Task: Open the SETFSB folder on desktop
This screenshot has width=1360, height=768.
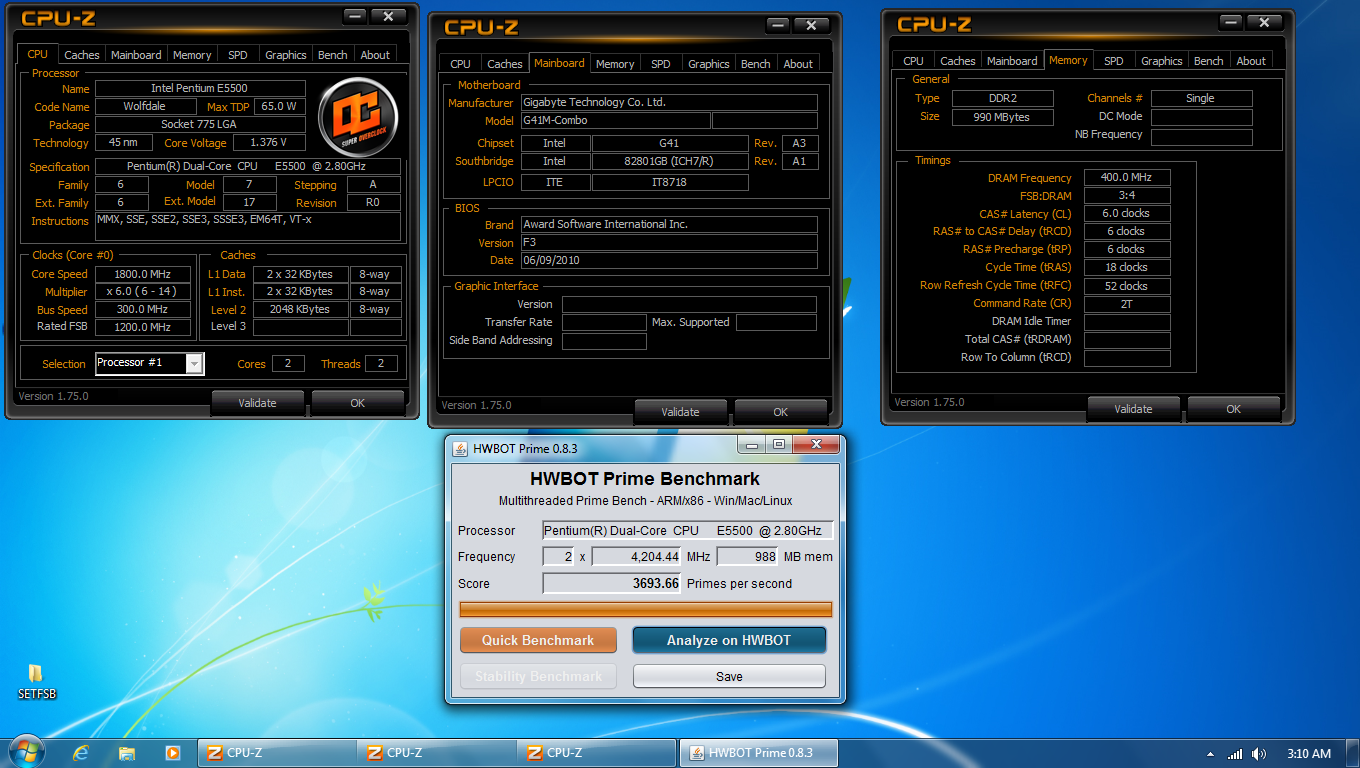Action: (x=36, y=682)
